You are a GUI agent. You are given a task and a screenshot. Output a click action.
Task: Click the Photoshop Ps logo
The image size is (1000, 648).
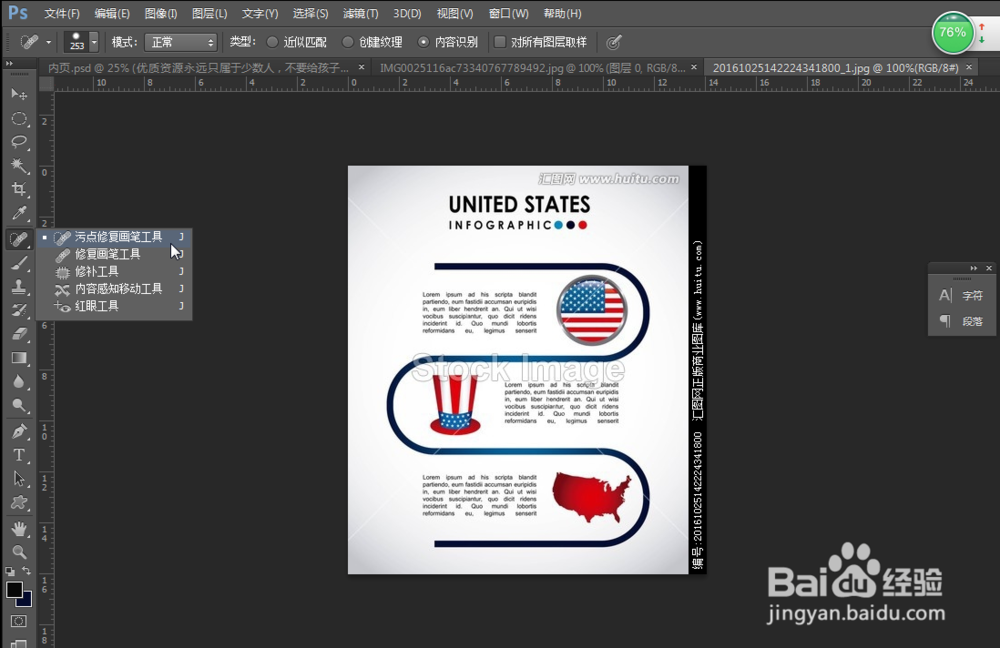[x=18, y=13]
